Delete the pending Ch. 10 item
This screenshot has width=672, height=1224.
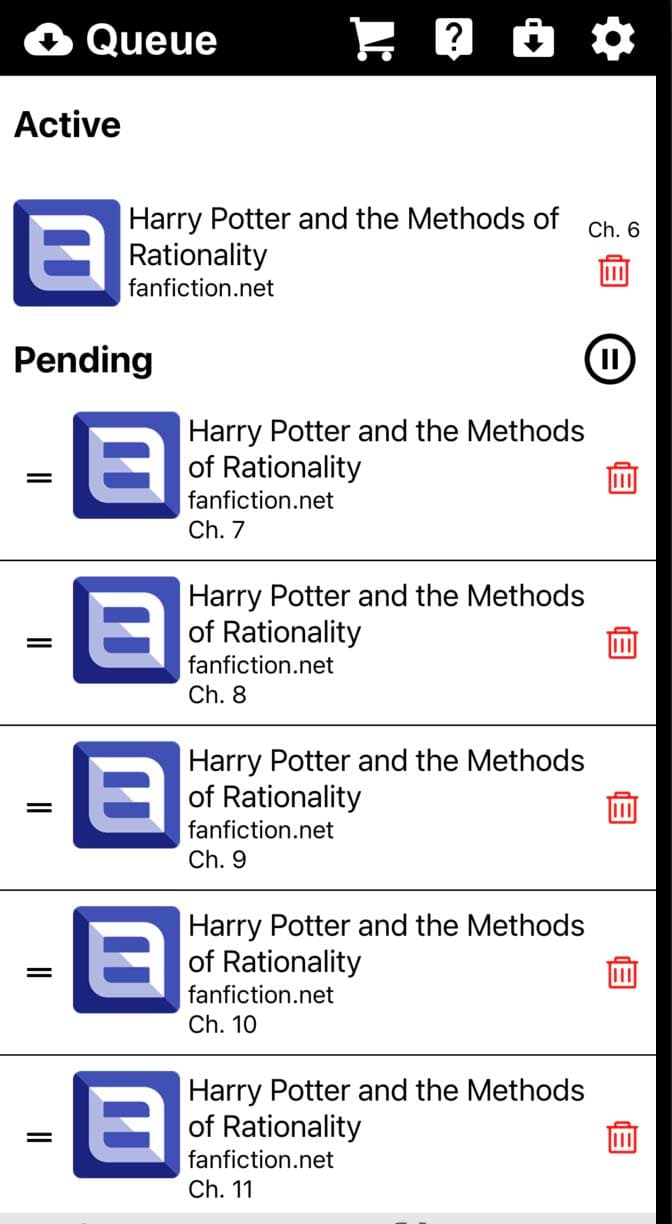pos(622,972)
